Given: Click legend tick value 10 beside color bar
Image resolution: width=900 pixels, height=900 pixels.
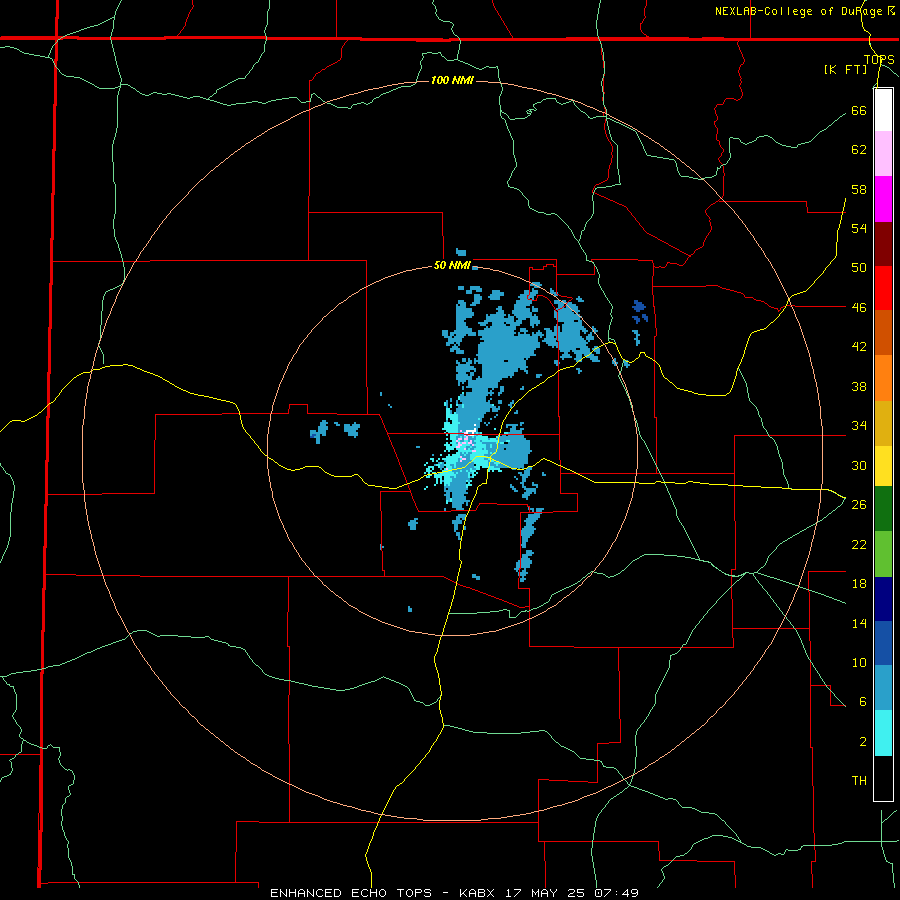Looking at the screenshot, I should (x=859, y=662).
